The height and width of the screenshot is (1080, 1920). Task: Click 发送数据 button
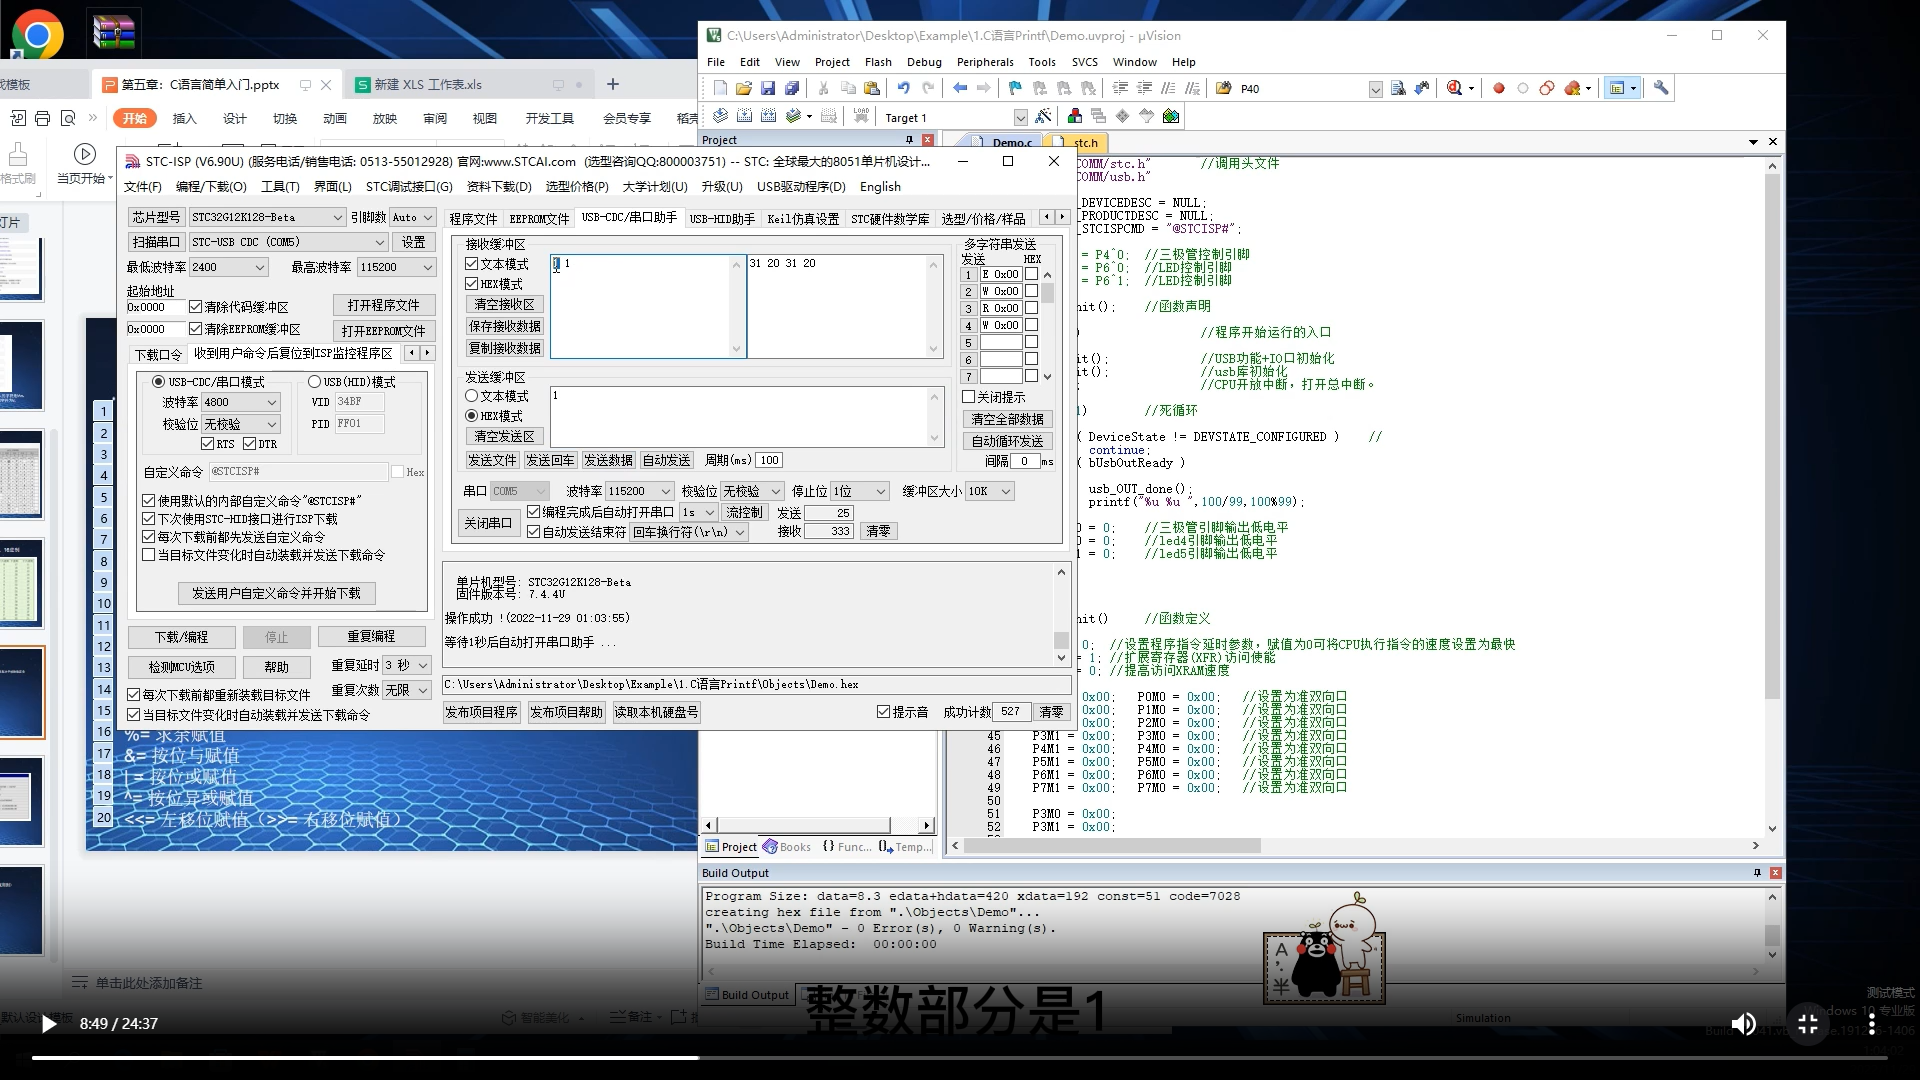point(608,460)
